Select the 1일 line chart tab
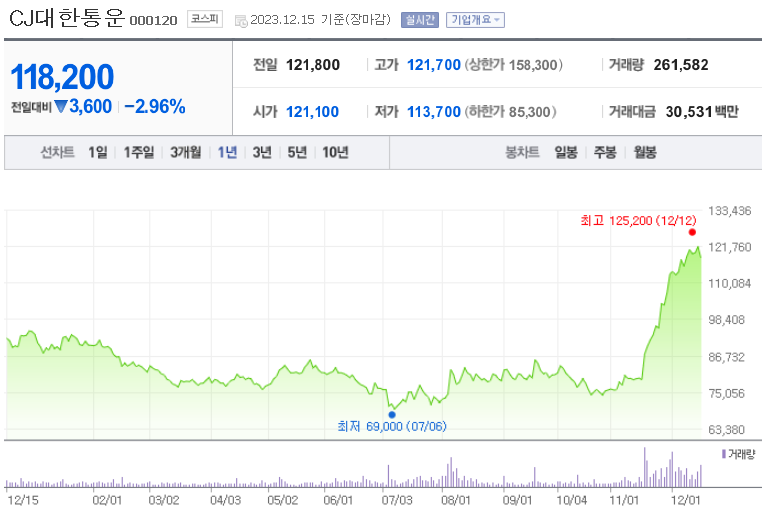This screenshot has width=762, height=520. coord(98,153)
